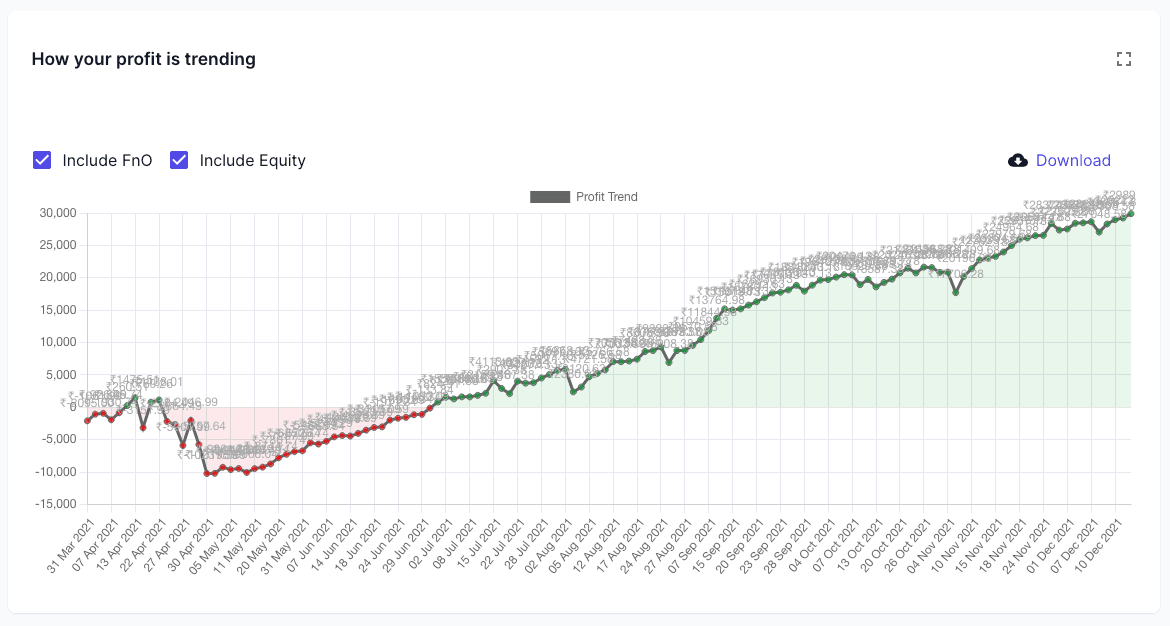Click the -15,000 y-axis label
This screenshot has height=626, width=1170.
tap(56, 504)
